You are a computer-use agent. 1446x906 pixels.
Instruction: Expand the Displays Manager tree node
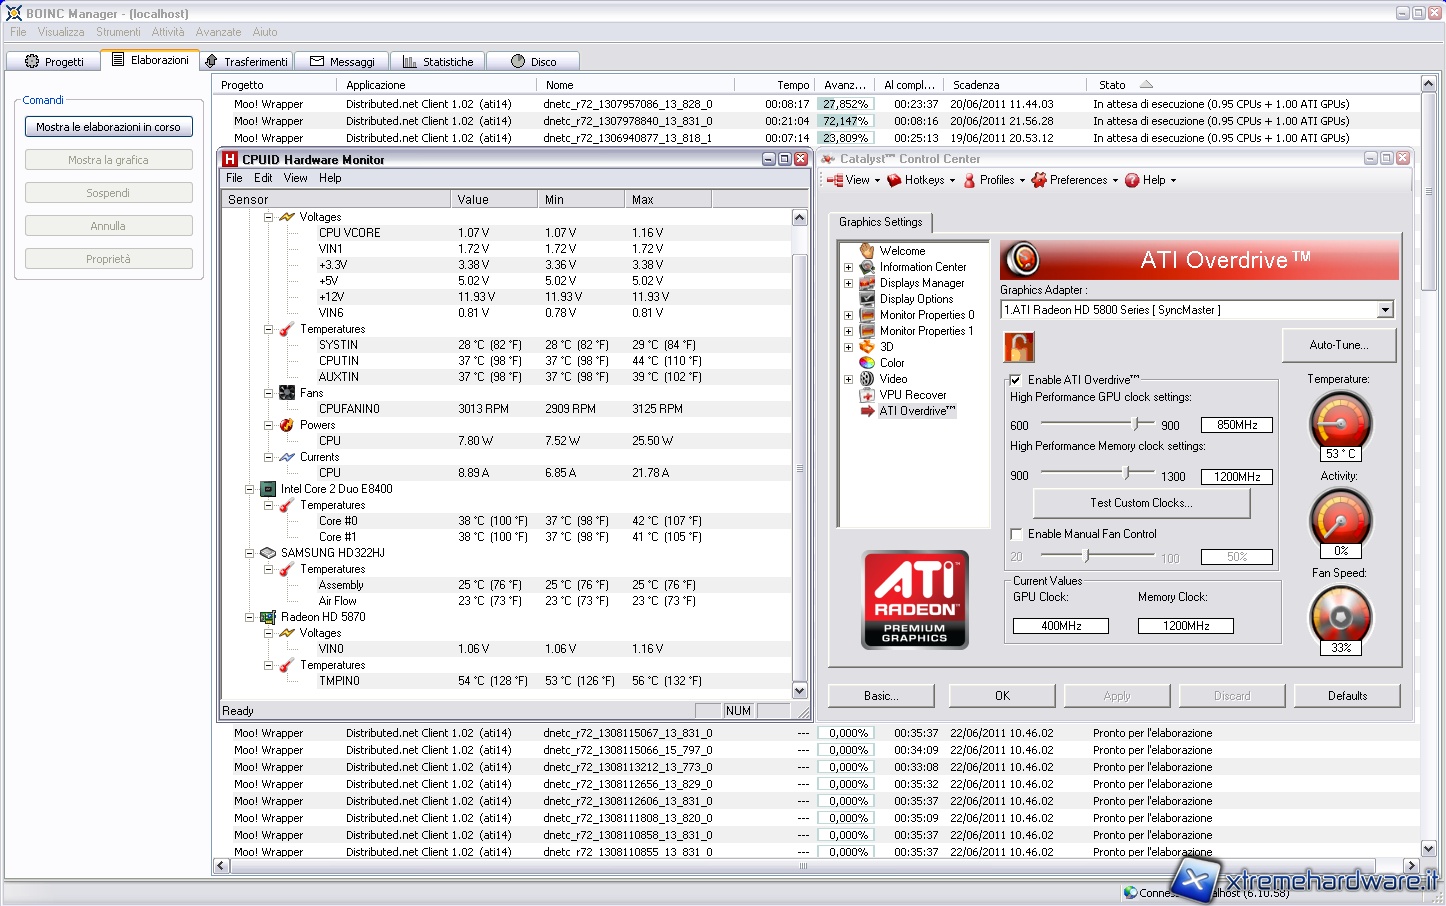pyautogui.click(x=848, y=283)
